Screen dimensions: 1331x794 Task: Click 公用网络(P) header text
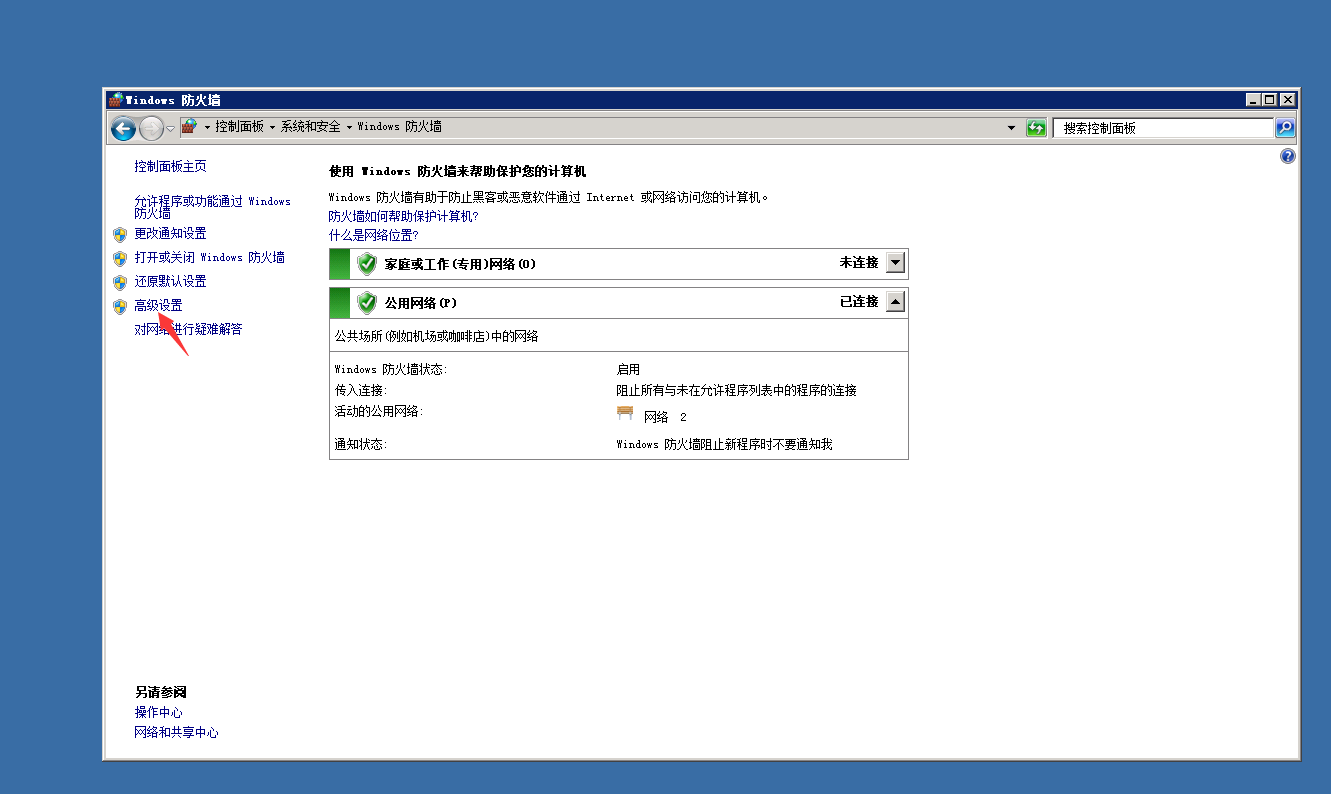[x=421, y=302]
